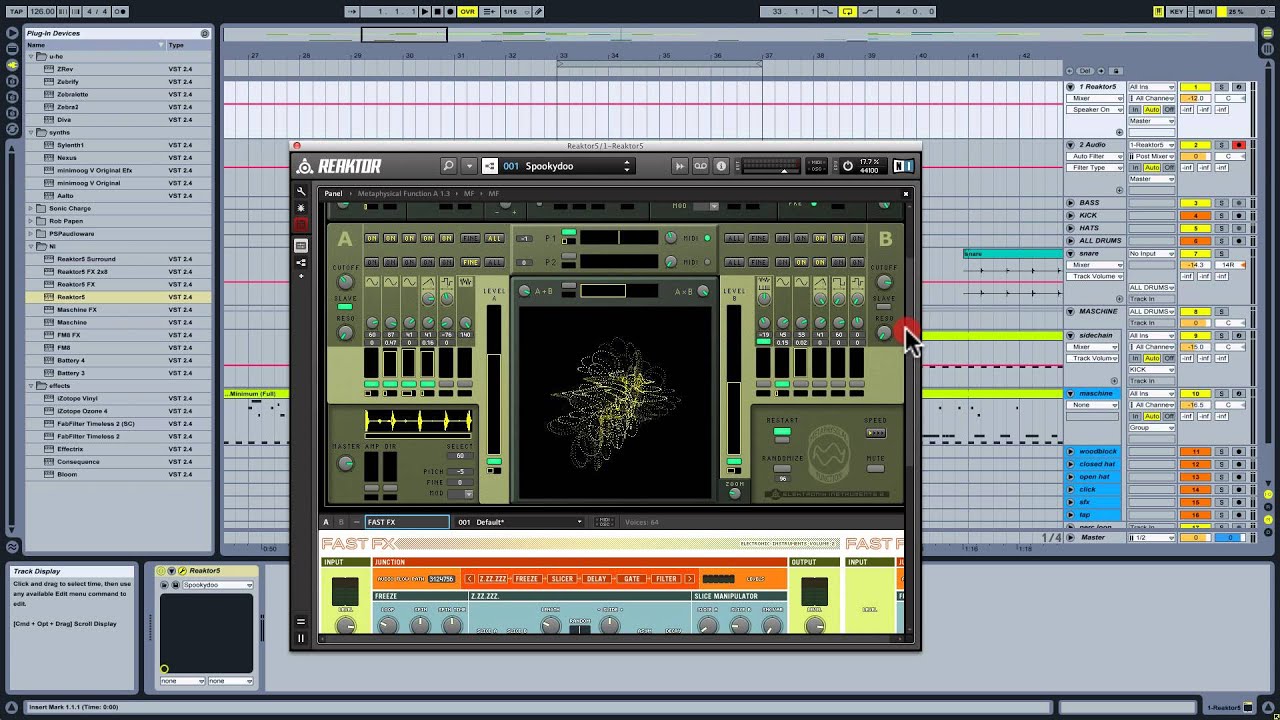Toggle the yellow loop switch in transport
This screenshot has width=1280, height=720.
(x=848, y=12)
